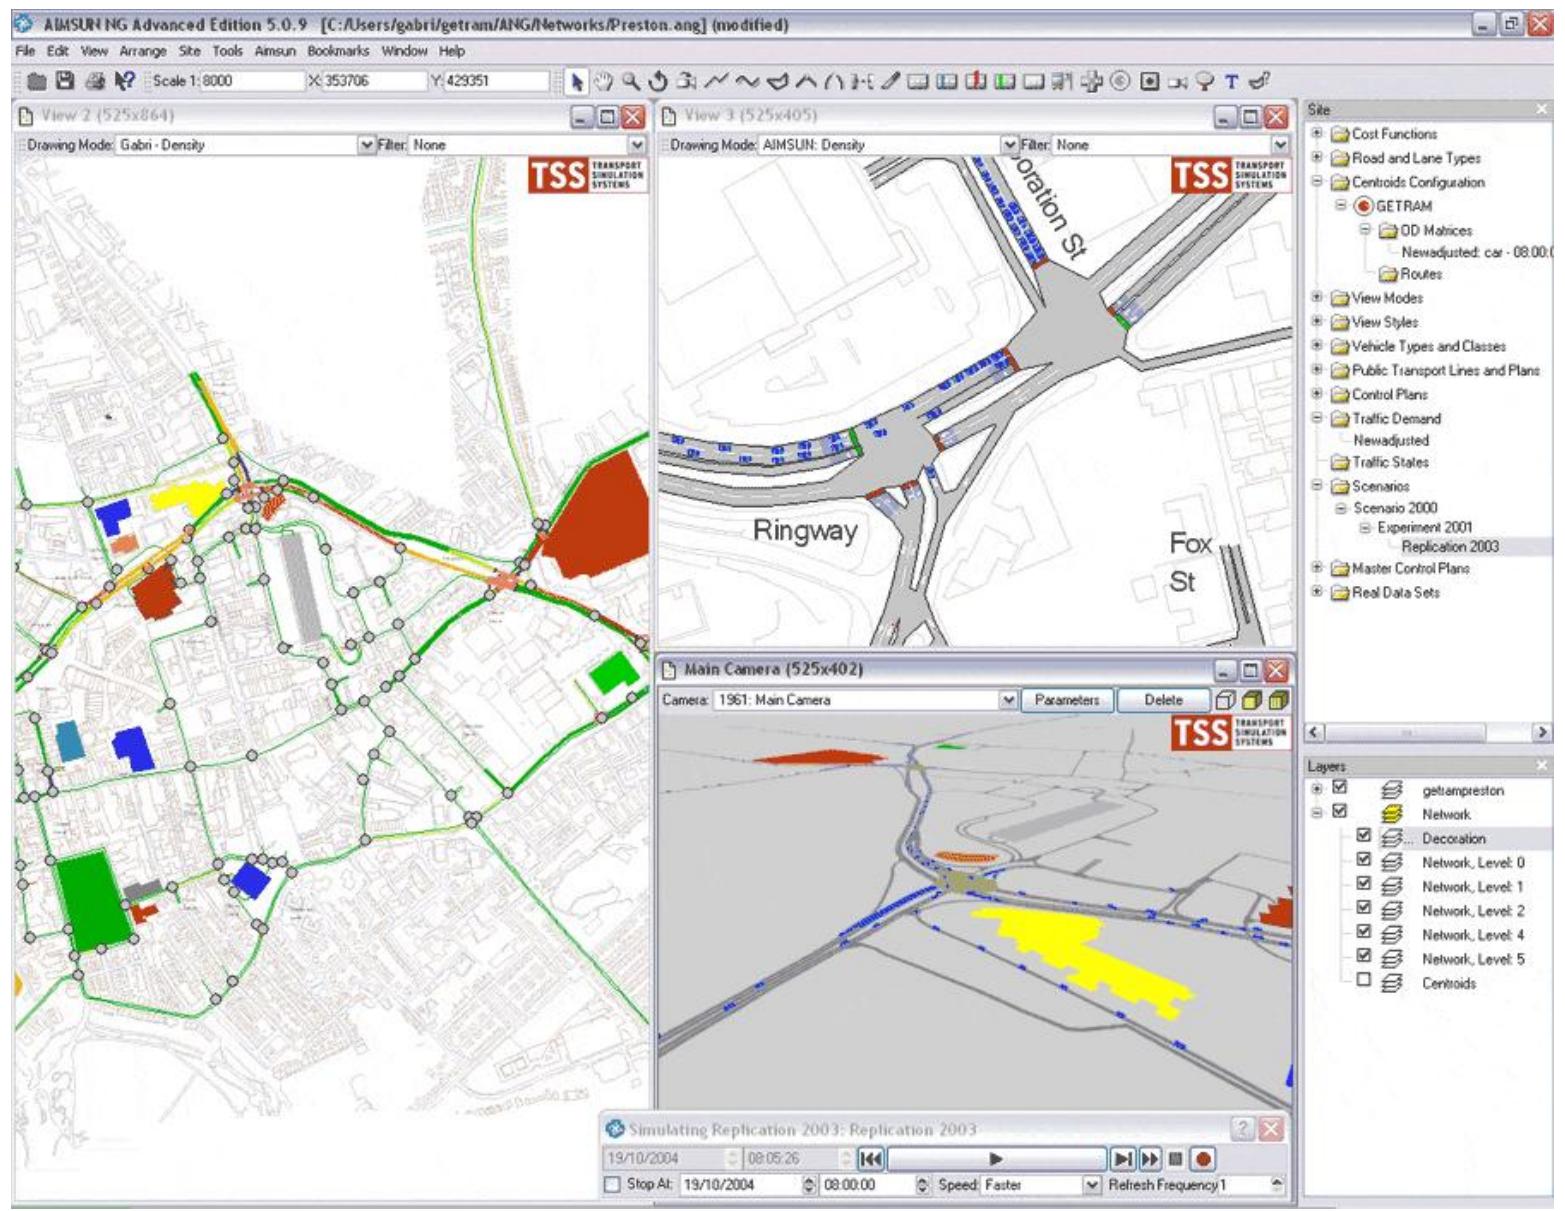Screen dimensions: 1565x1211
Task: Select the text T tool in toolbar
Action: coord(1232,82)
